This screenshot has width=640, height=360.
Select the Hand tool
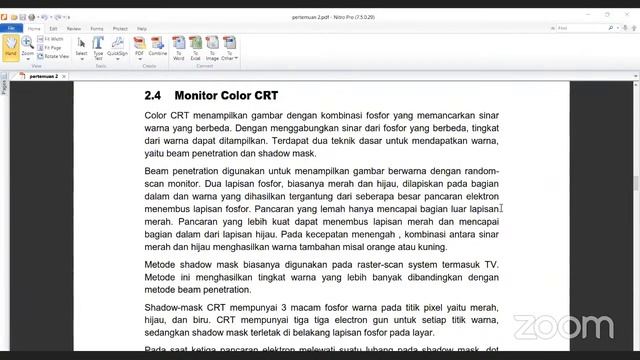[11, 47]
